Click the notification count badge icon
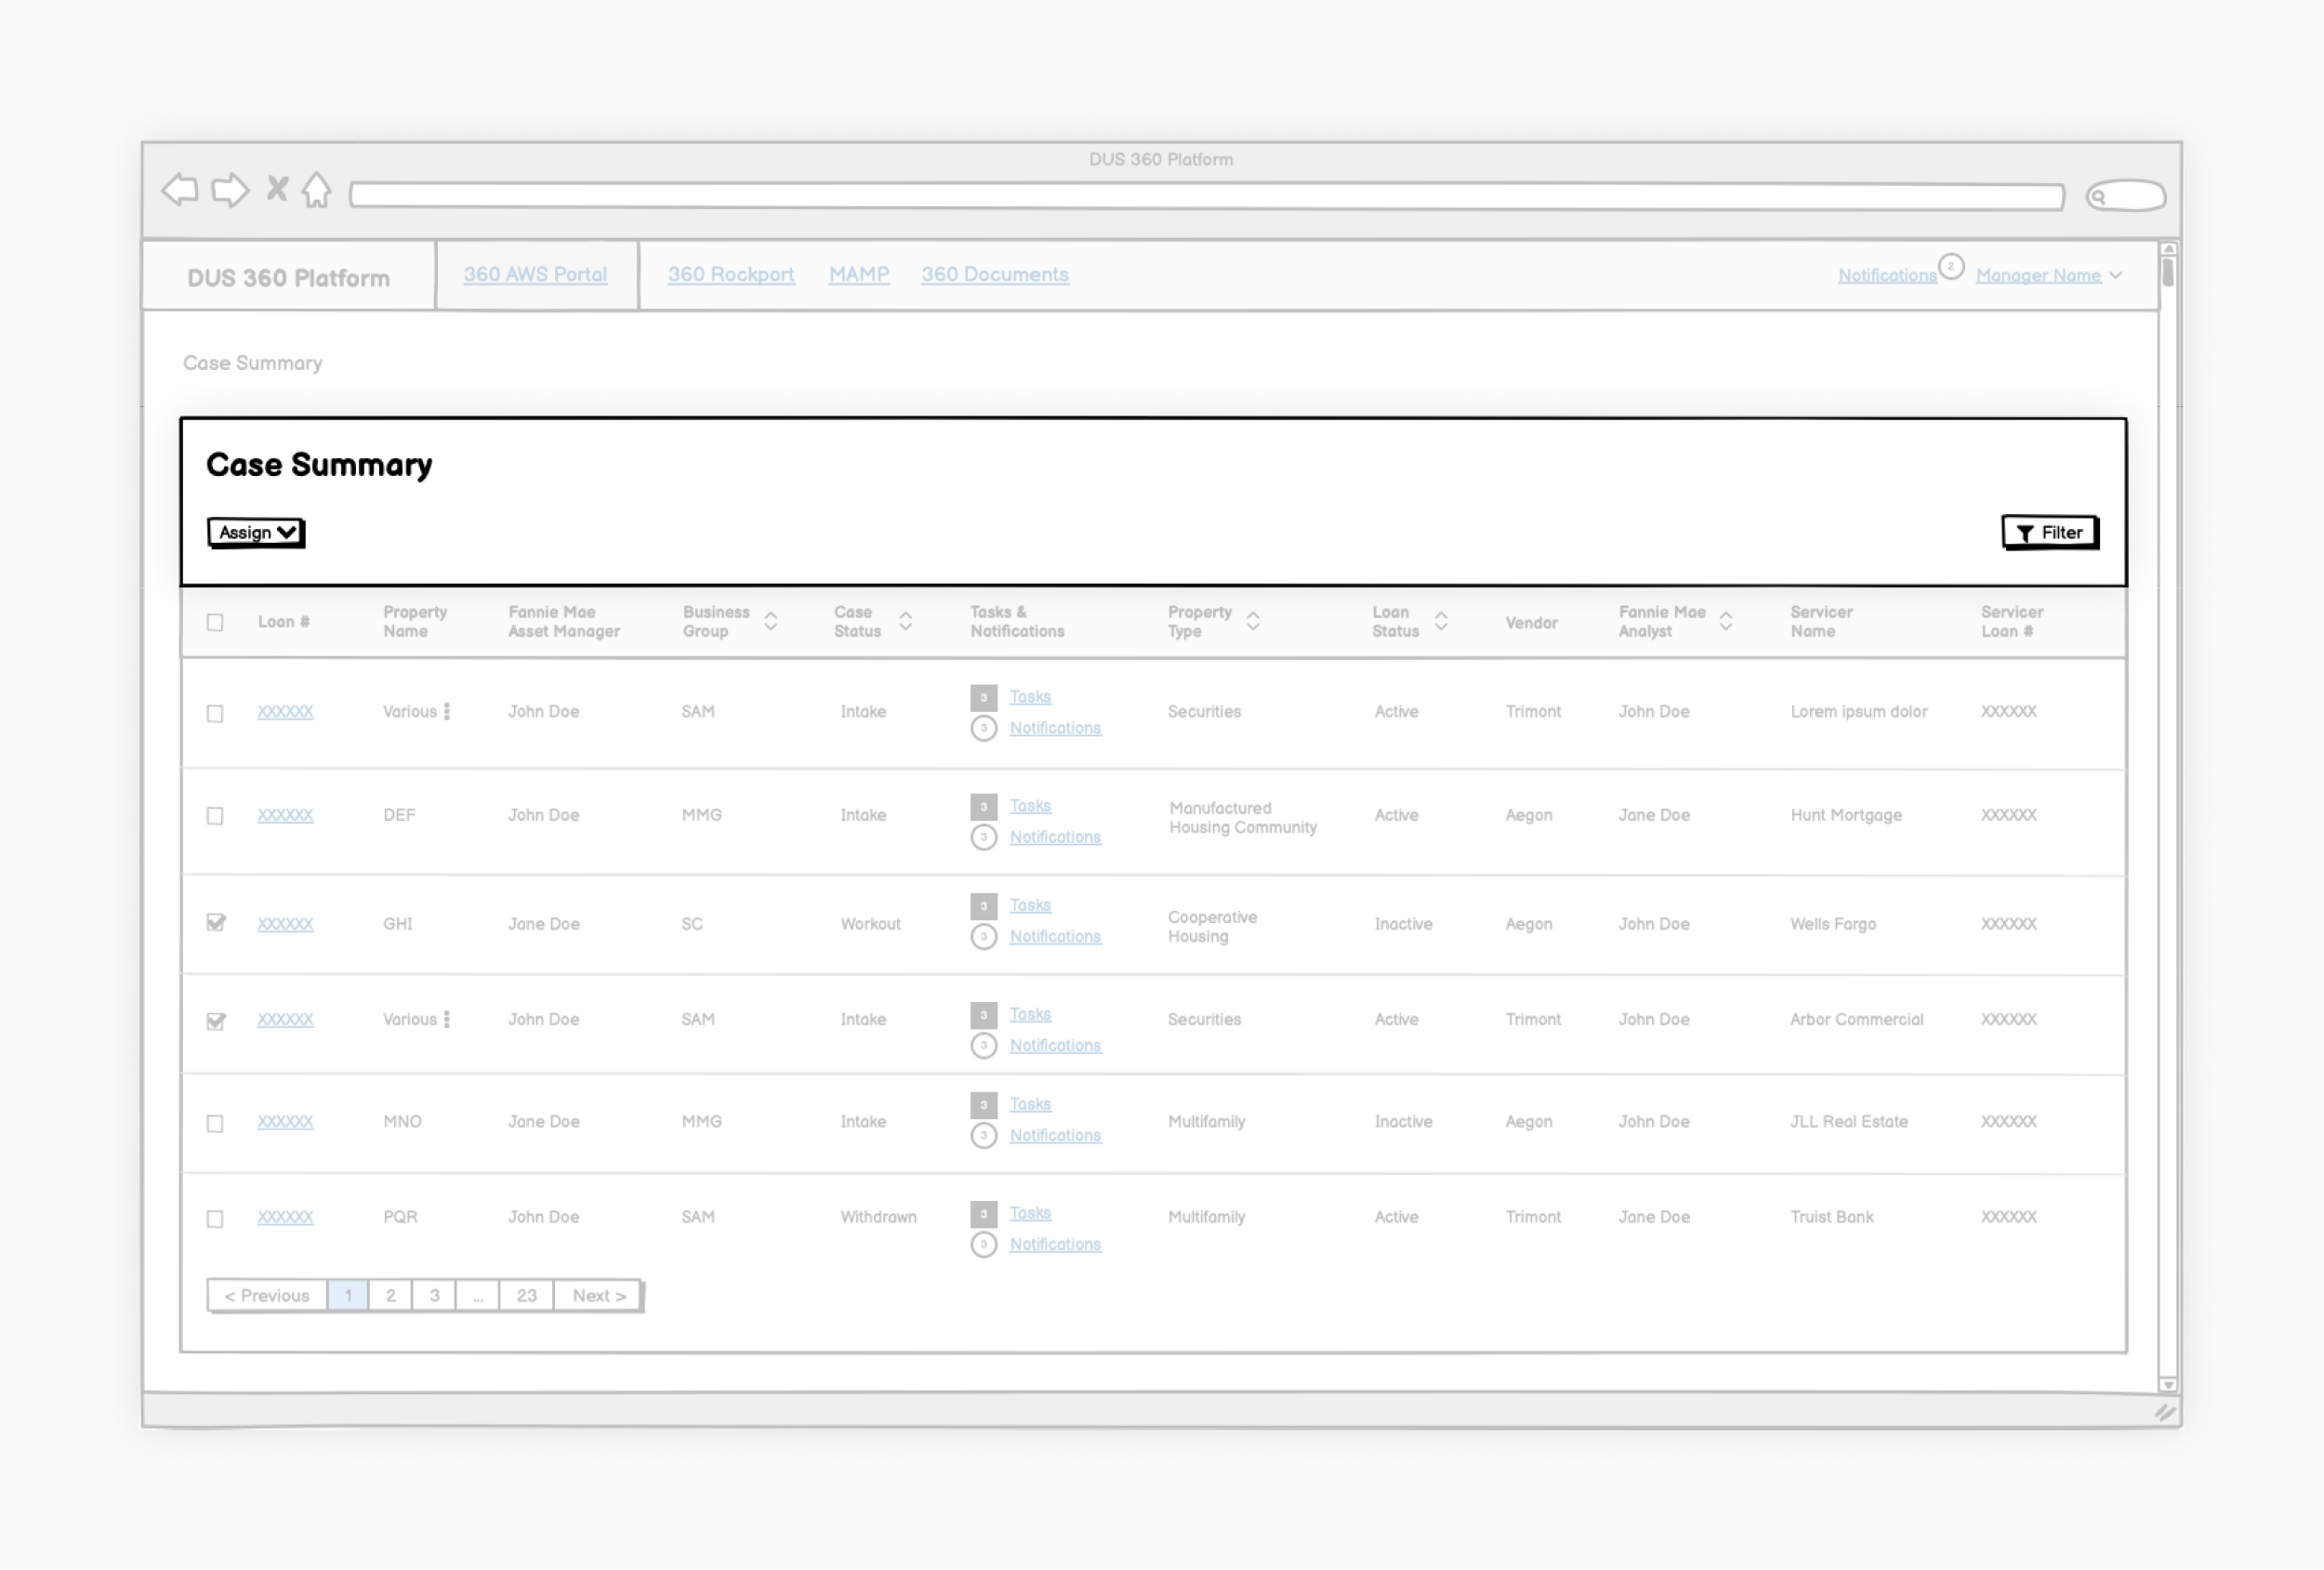2324x1570 pixels. coord(1950,267)
